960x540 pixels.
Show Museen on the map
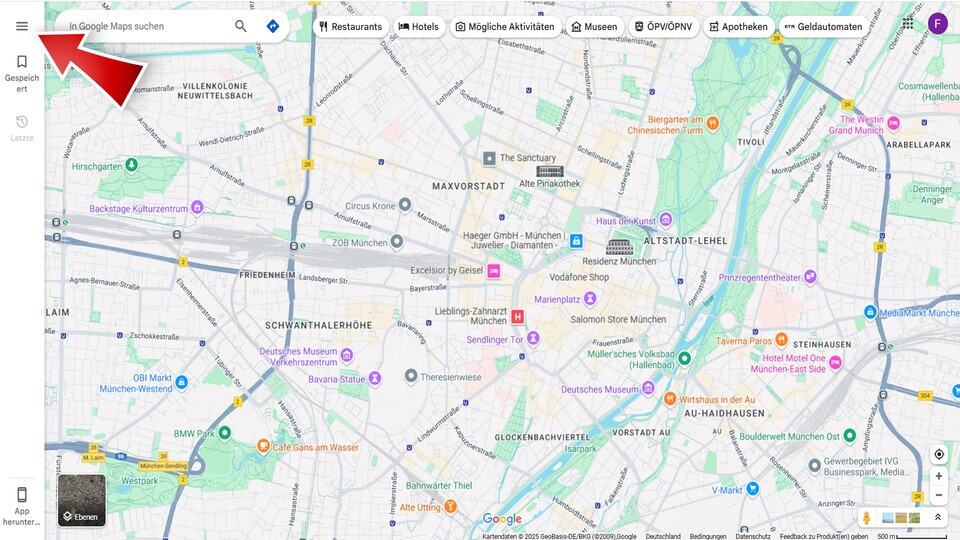[x=594, y=27]
